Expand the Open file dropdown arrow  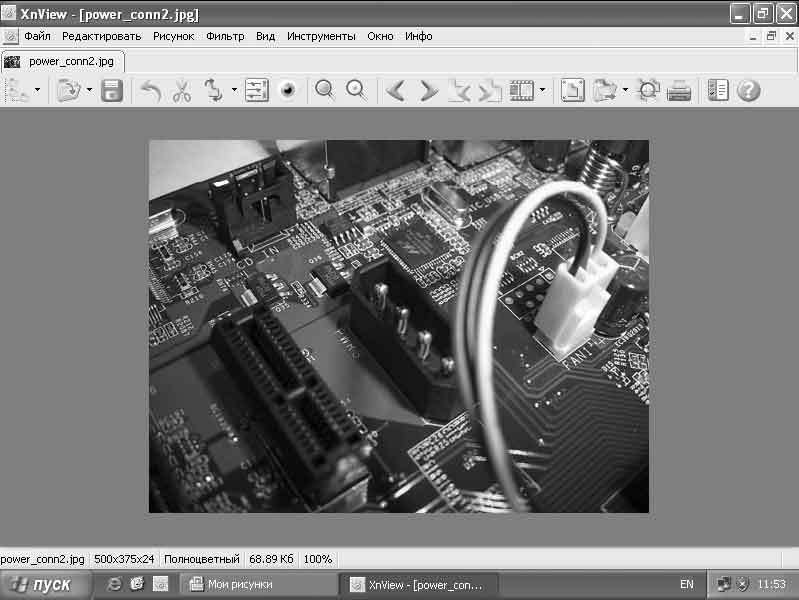89,91
